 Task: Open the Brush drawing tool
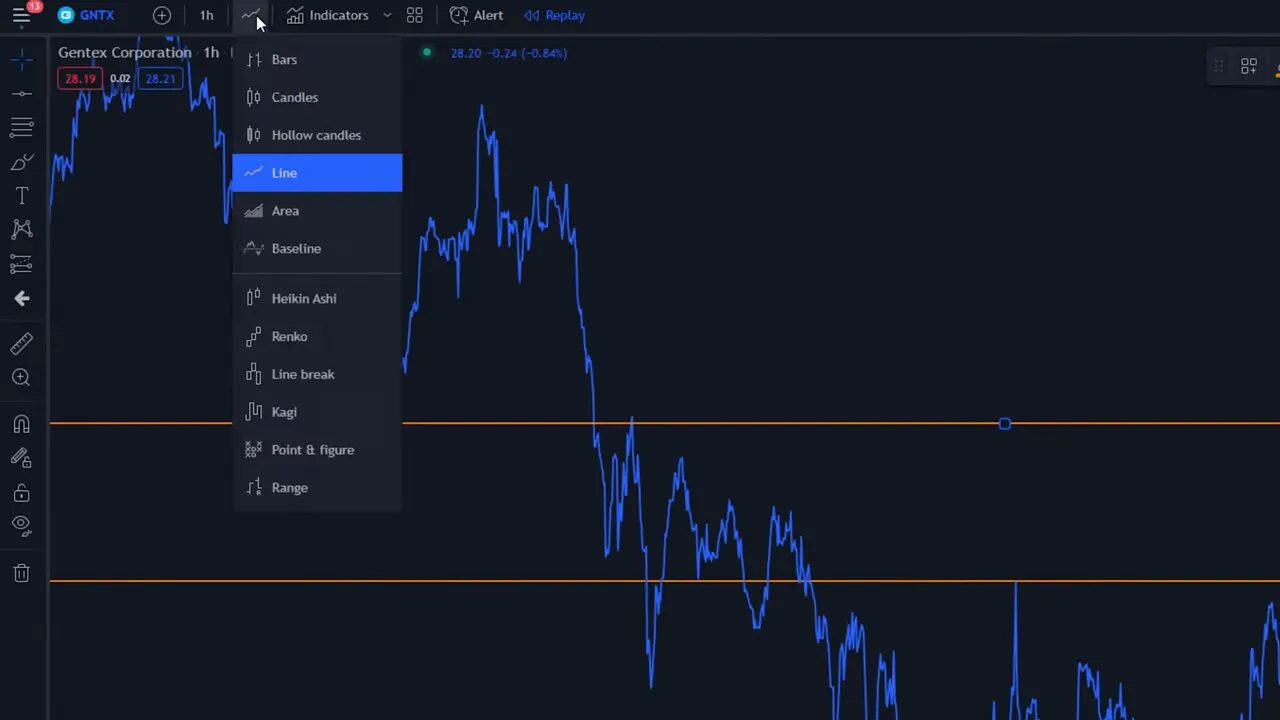pyautogui.click(x=21, y=162)
